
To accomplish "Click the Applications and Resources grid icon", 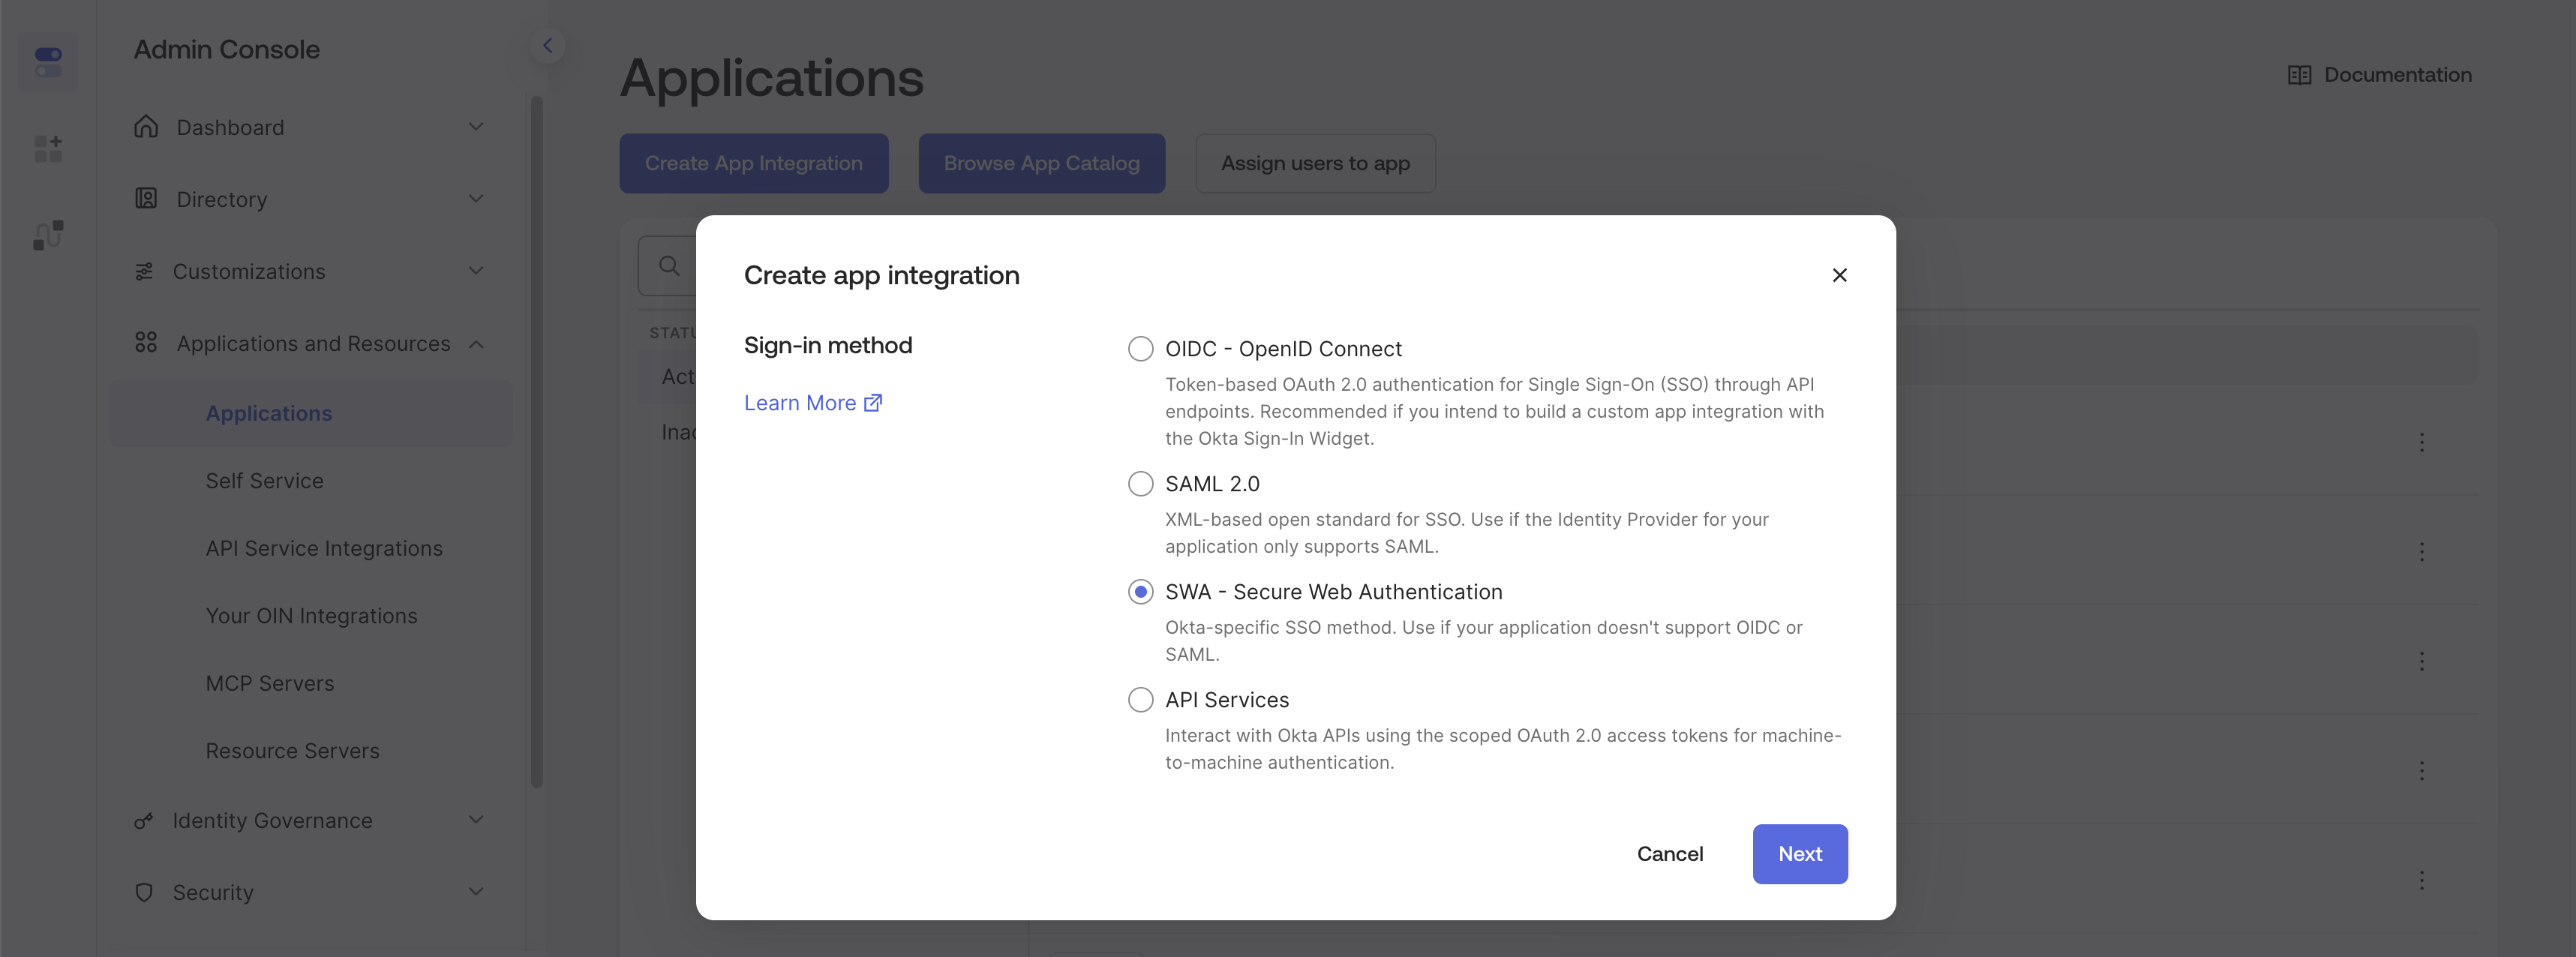I will click(x=146, y=343).
